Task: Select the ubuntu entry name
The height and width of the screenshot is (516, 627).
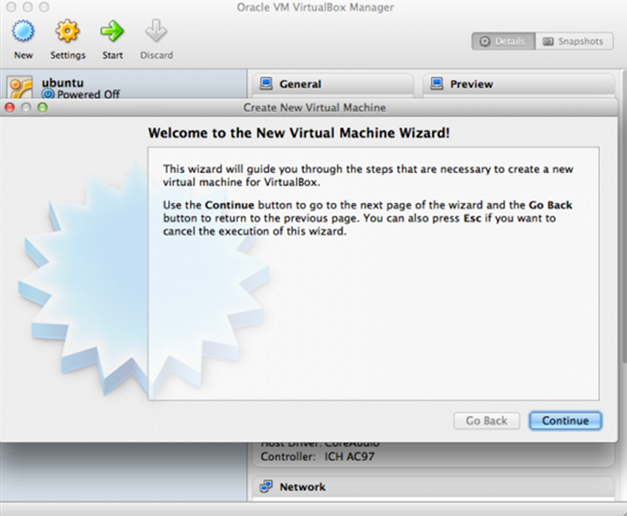Action: [x=63, y=83]
